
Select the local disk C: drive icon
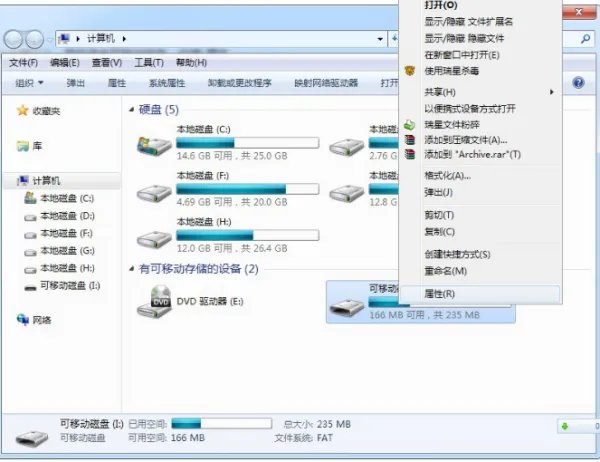pos(154,145)
